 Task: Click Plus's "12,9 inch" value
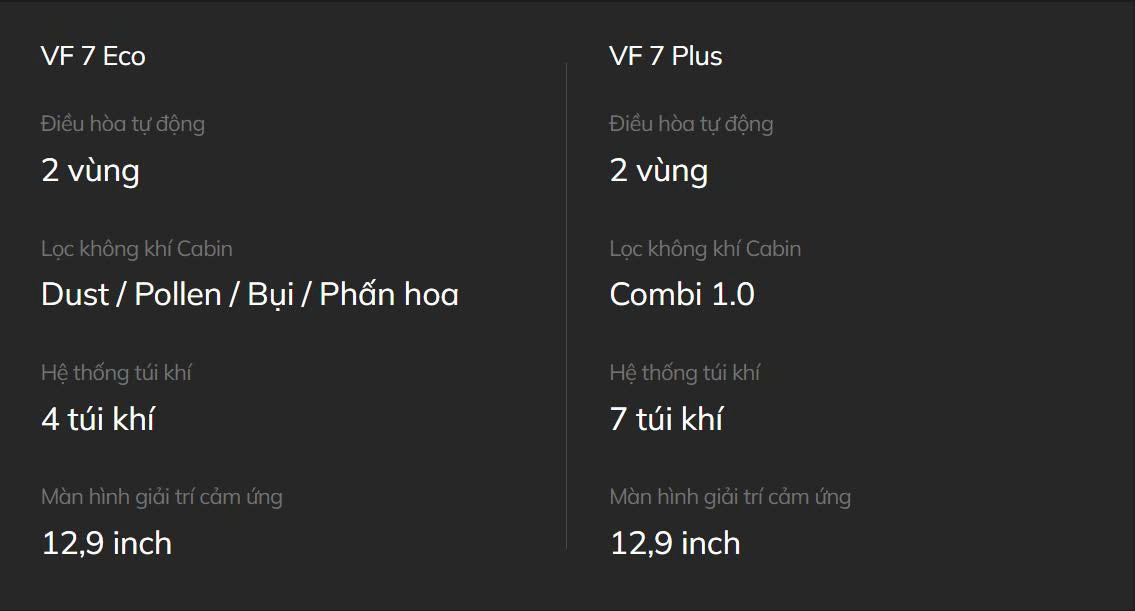pyautogui.click(x=675, y=544)
